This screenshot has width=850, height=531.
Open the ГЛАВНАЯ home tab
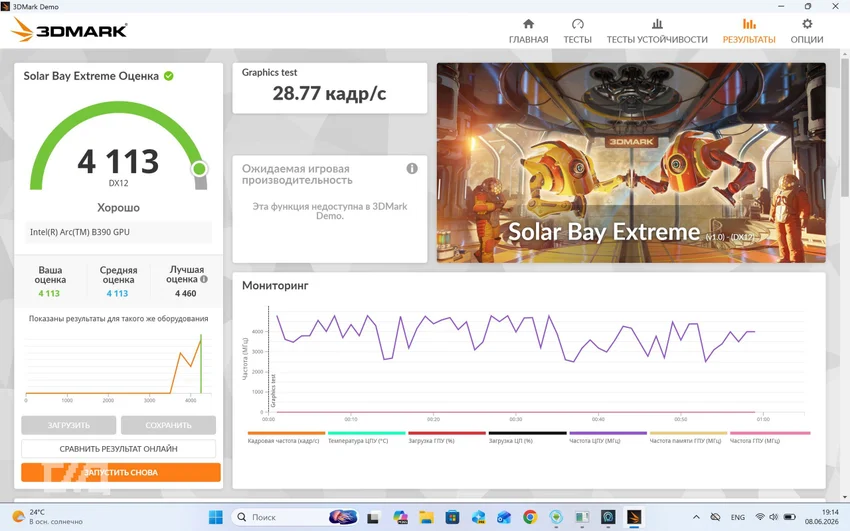528,31
